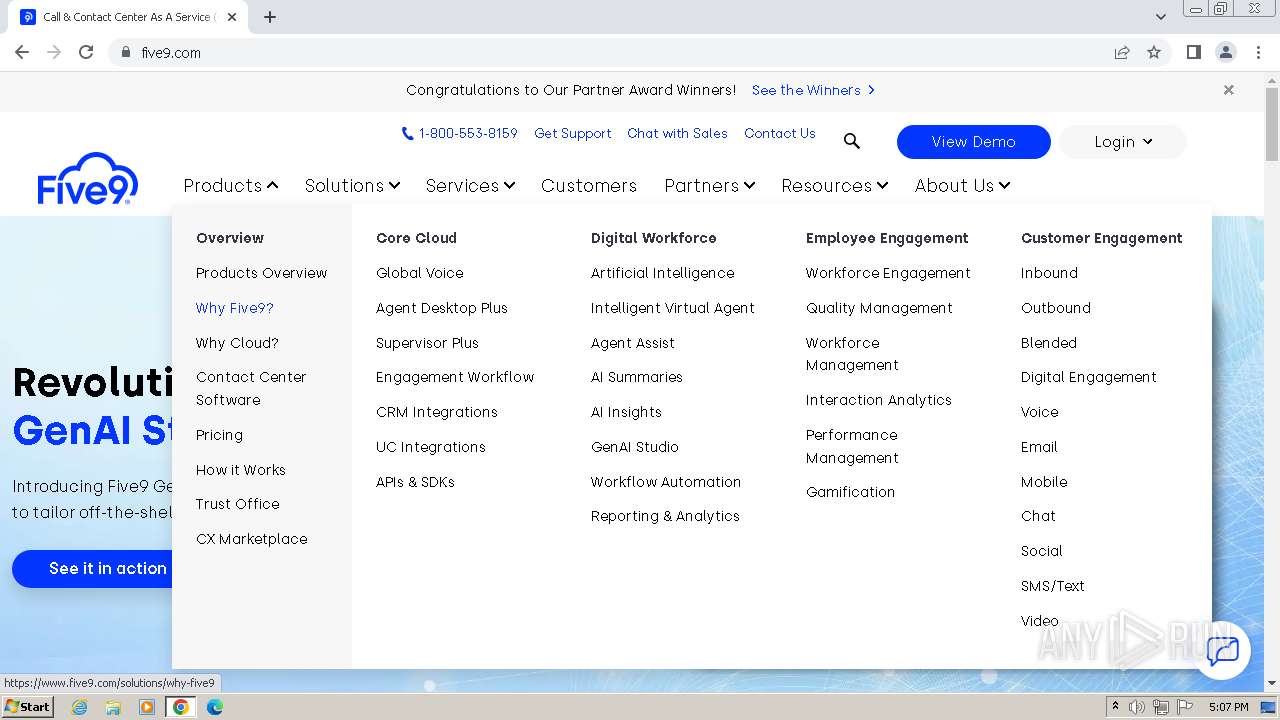Open Chrome three-dot menu
The width and height of the screenshot is (1280, 720).
pyautogui.click(x=1258, y=52)
